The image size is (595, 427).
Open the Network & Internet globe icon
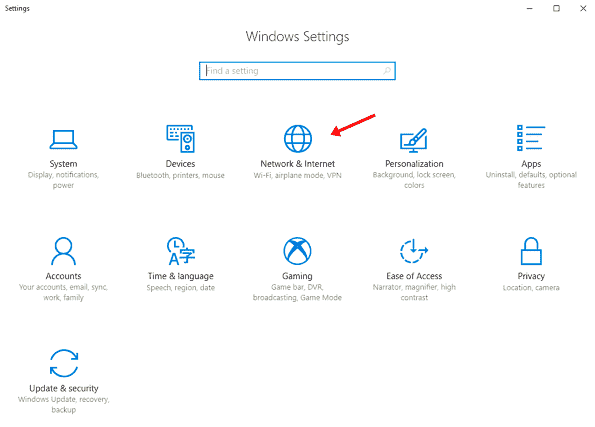click(298, 139)
